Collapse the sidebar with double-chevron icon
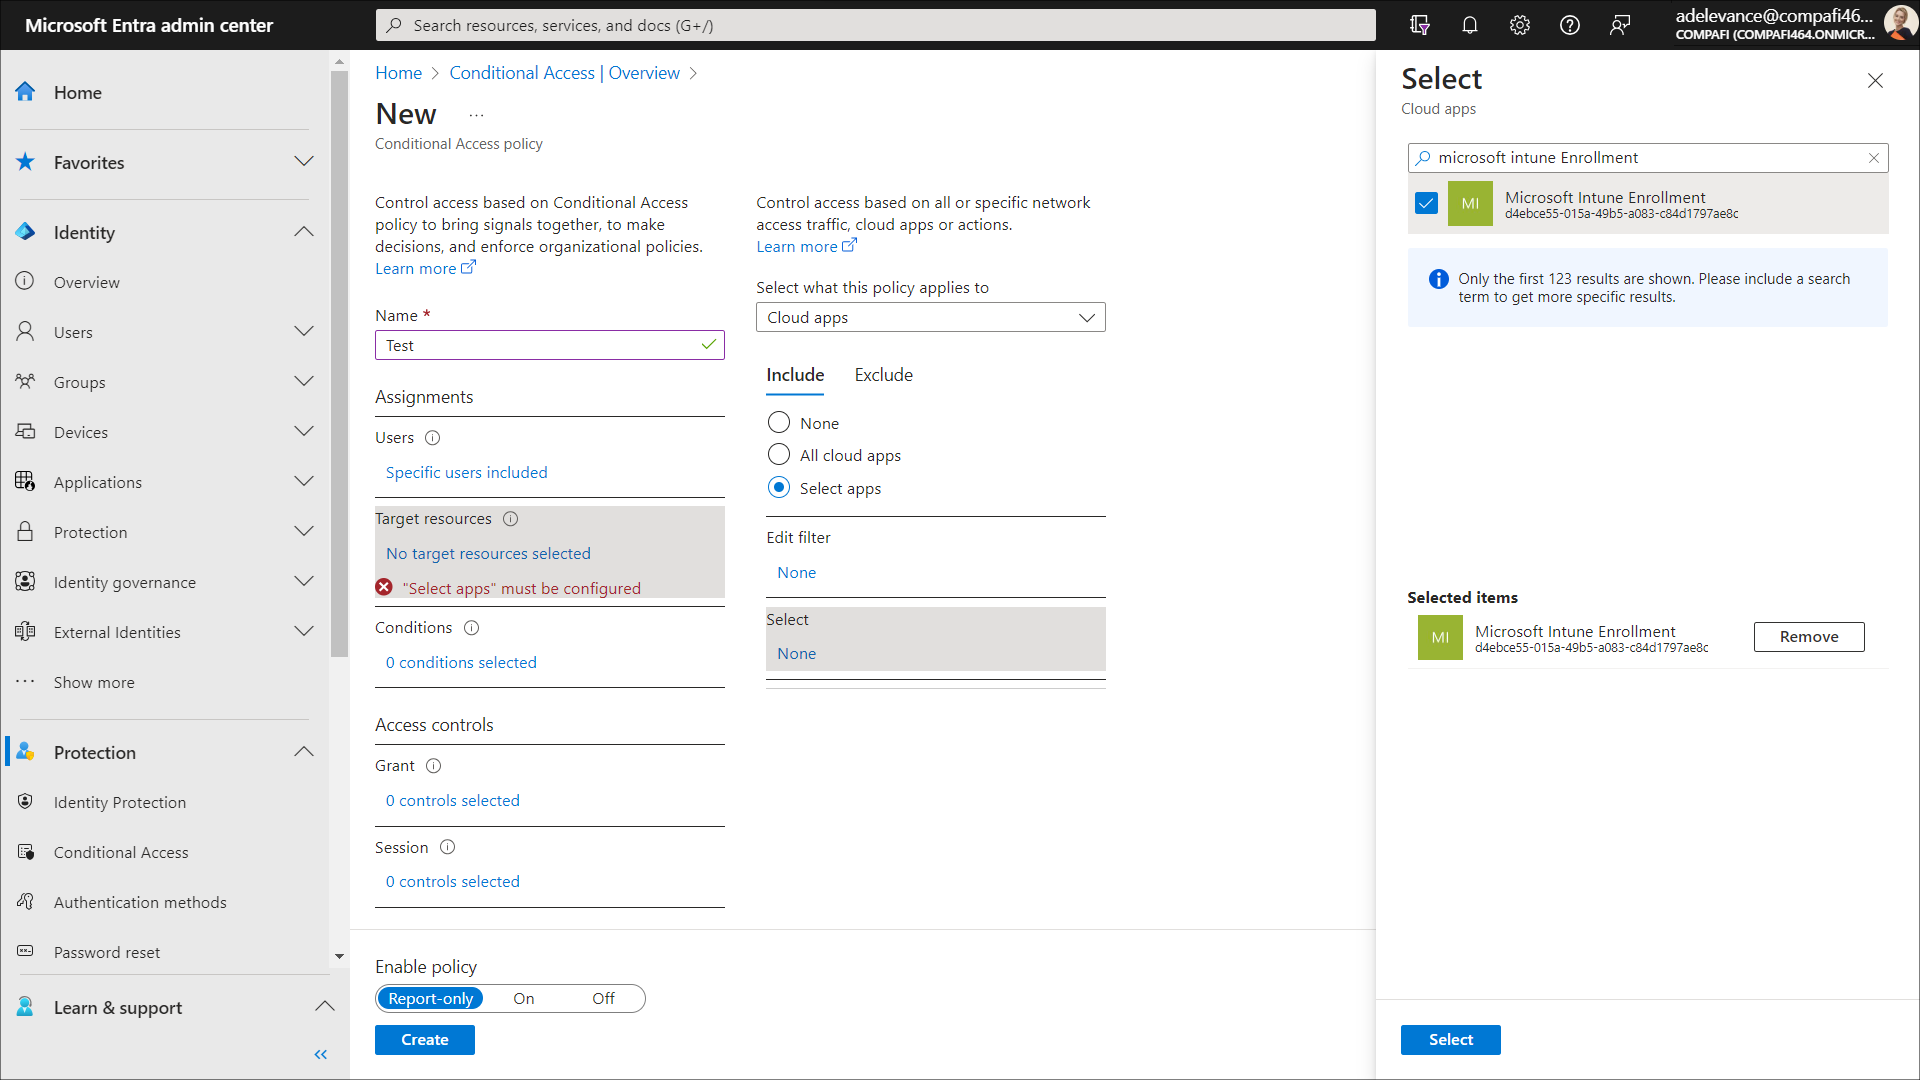This screenshot has width=1920, height=1080. [320, 1054]
